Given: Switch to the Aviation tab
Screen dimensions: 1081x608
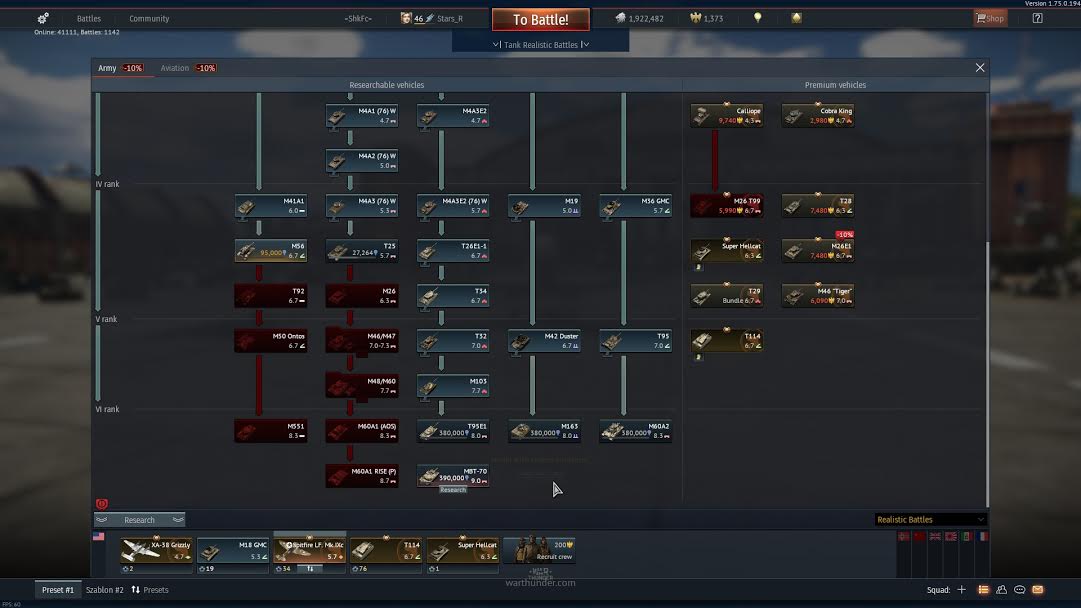Looking at the screenshot, I should tap(174, 68).
